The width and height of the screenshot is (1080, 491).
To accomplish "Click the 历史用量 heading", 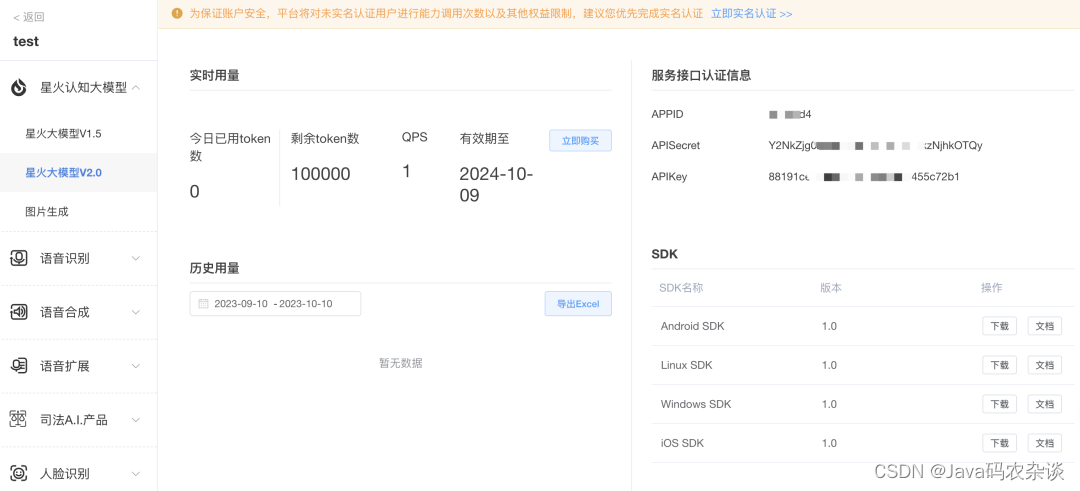I will tap(214, 269).
